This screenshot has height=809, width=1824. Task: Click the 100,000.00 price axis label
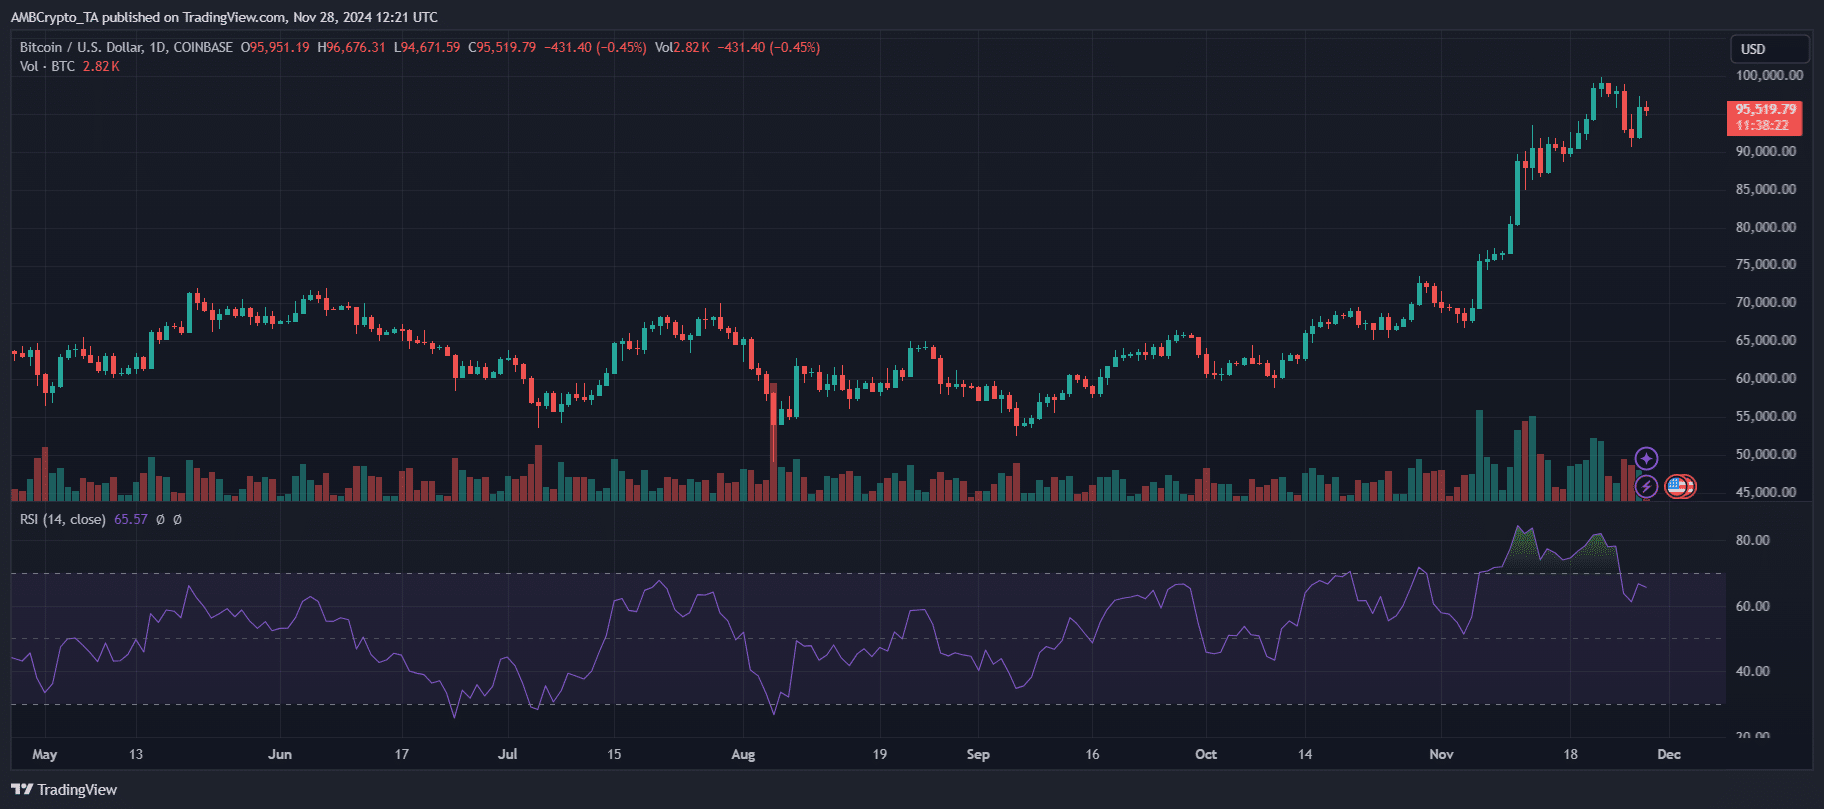(x=1769, y=75)
